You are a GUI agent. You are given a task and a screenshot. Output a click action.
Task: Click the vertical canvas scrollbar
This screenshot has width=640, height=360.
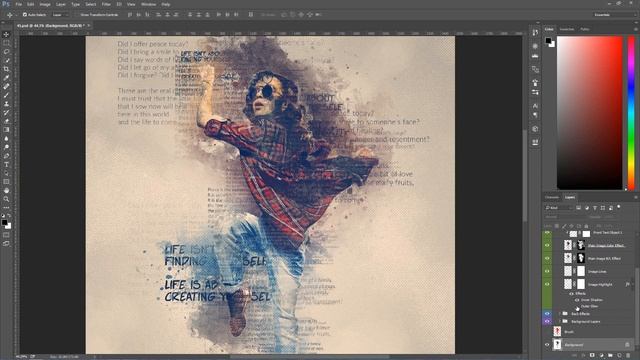point(525,176)
